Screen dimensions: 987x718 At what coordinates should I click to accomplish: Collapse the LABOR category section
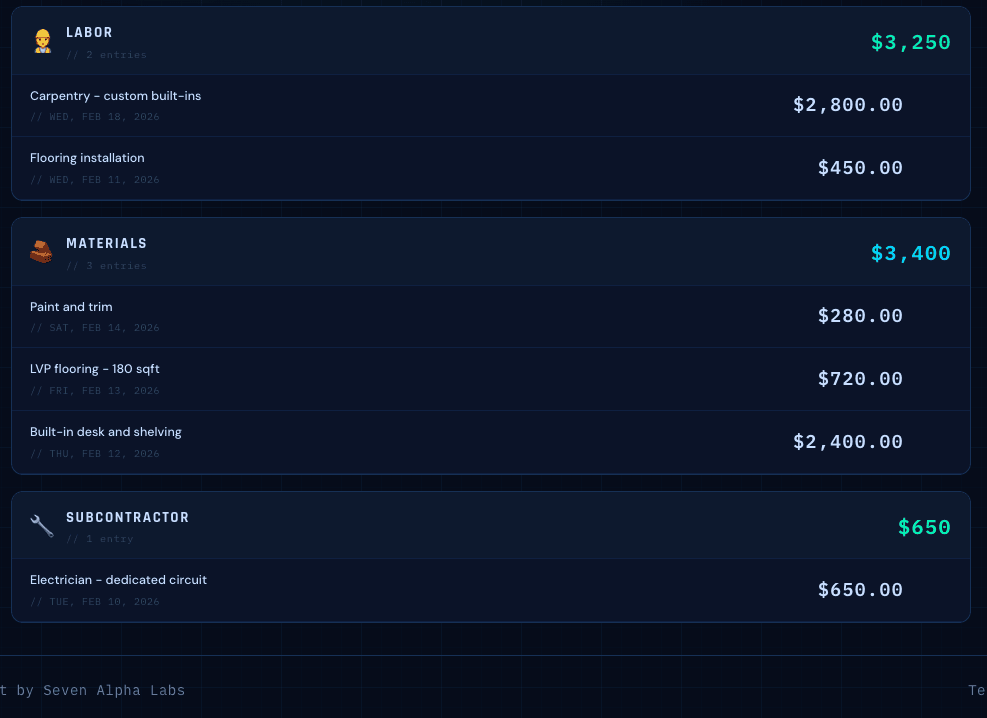coord(490,40)
